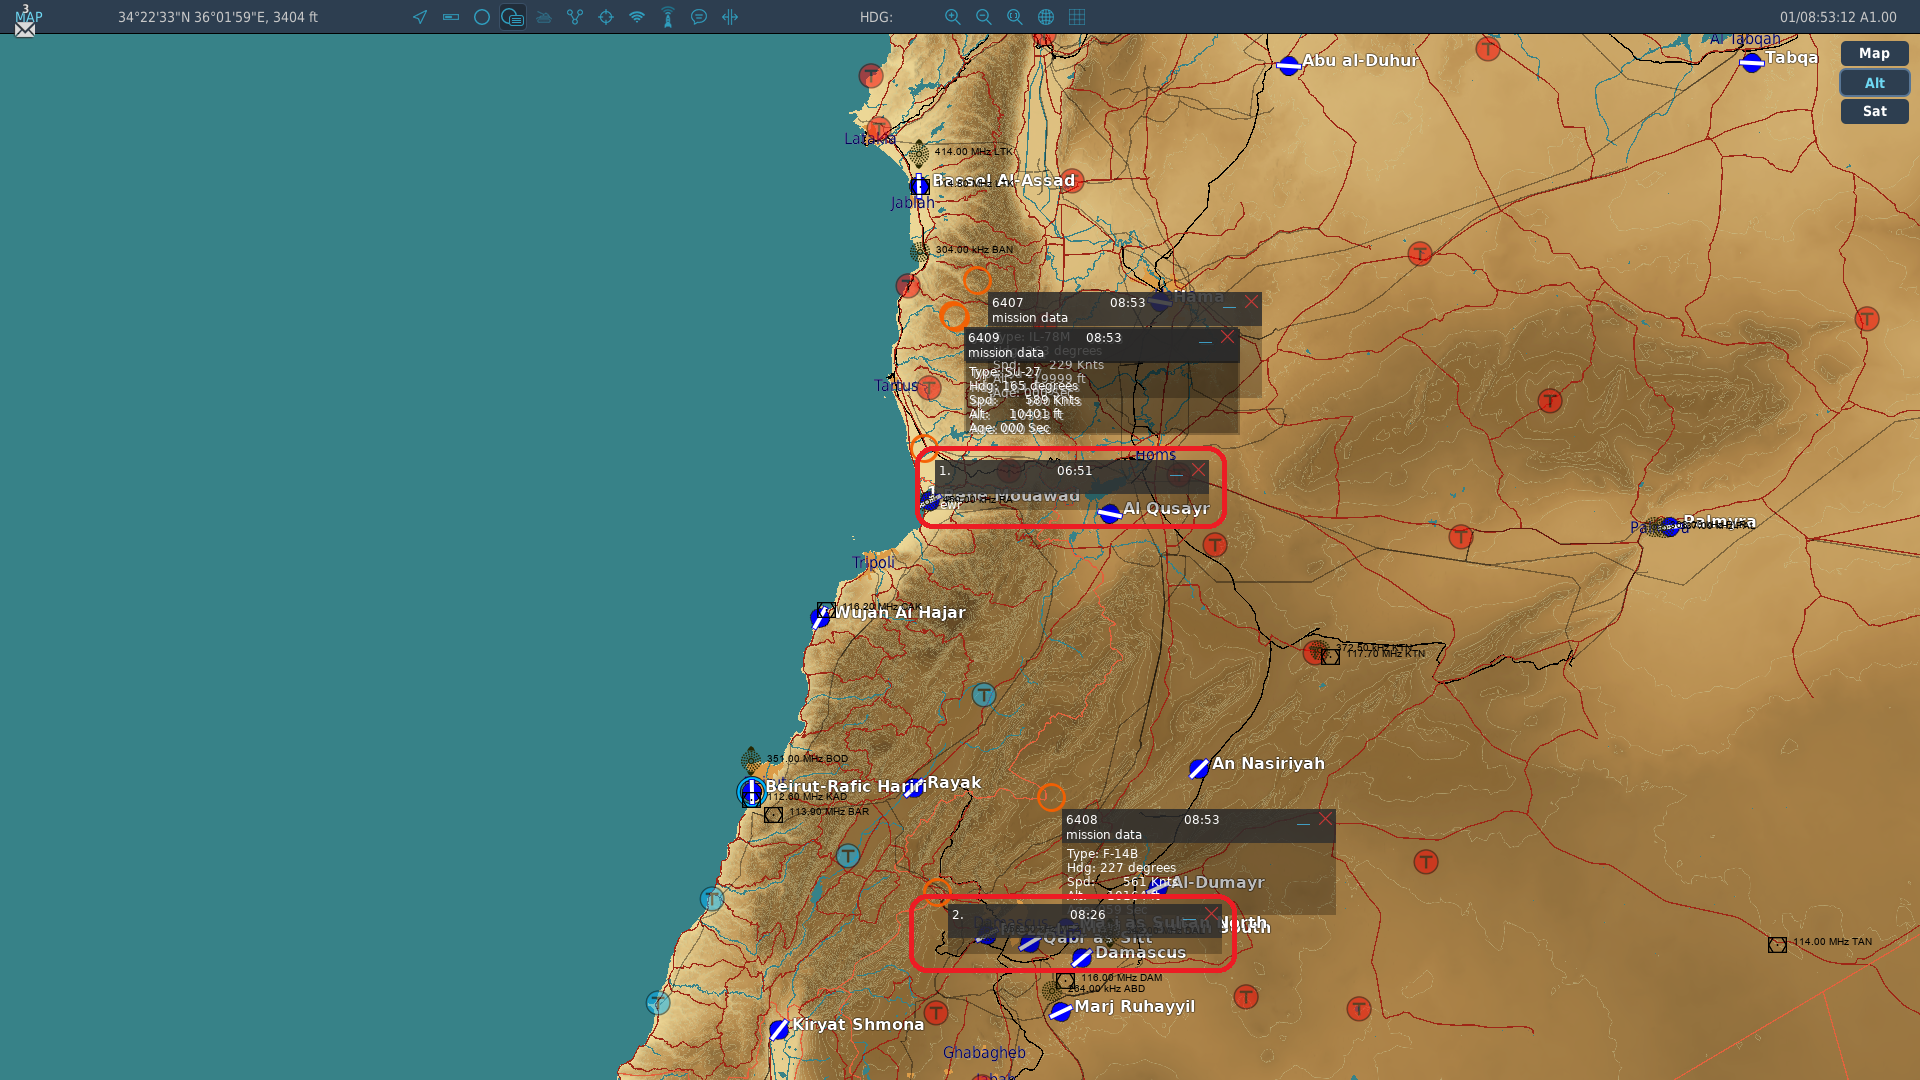Screen dimensions: 1920x1080
Task: Zoom out with the magnifier minus icon
Action: point(984,17)
